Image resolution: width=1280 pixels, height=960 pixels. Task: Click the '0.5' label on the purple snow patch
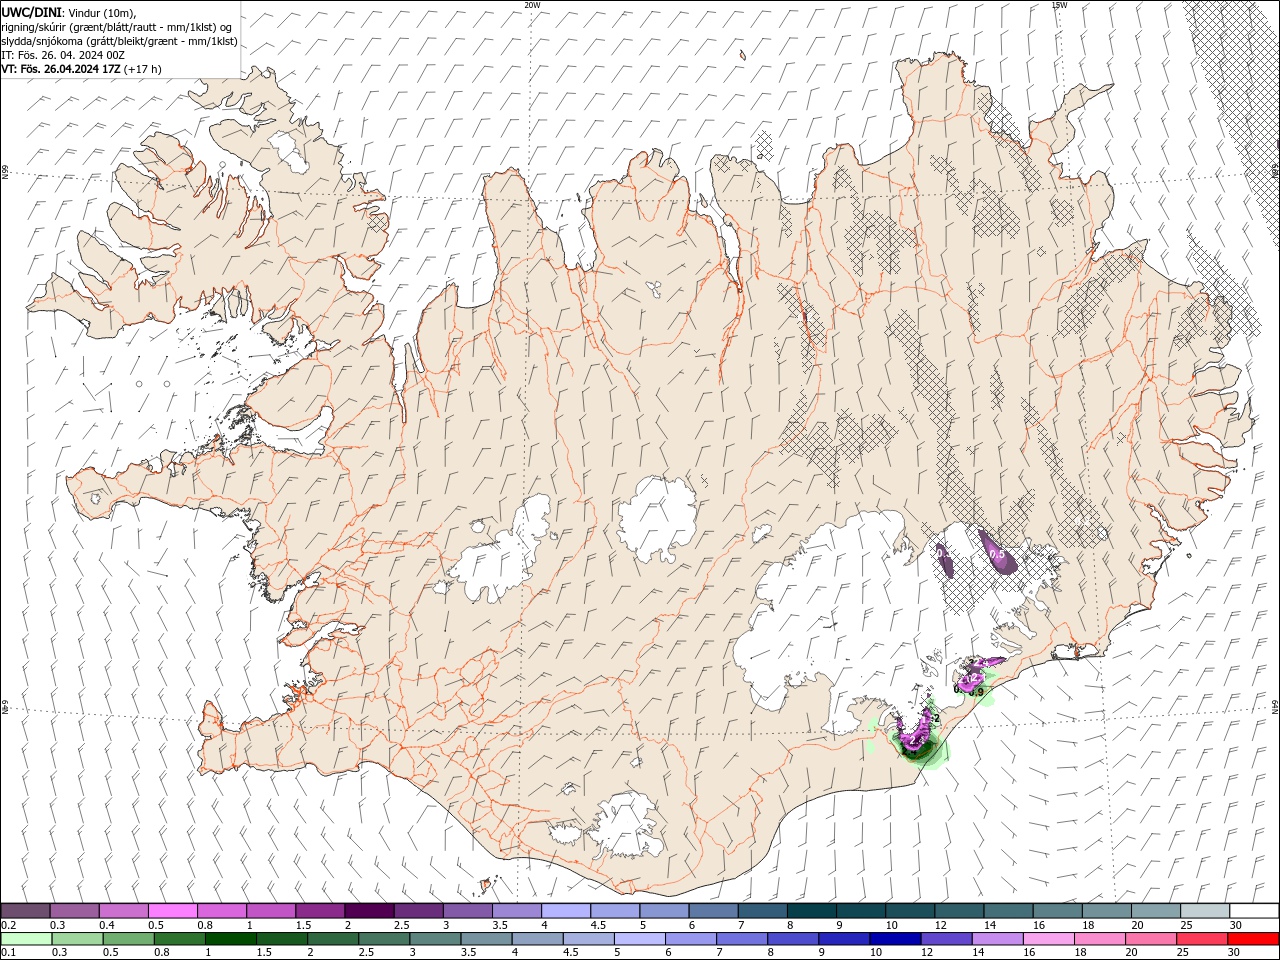(995, 553)
